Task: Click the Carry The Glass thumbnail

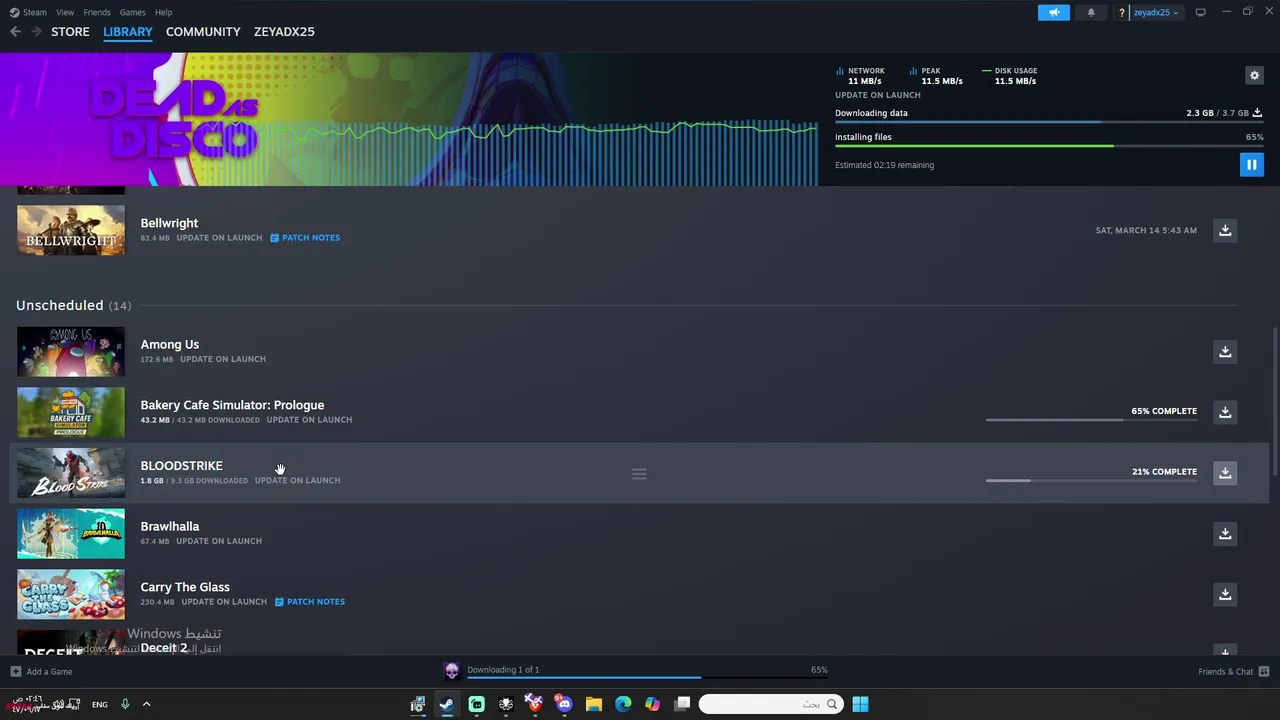Action: pos(71,594)
